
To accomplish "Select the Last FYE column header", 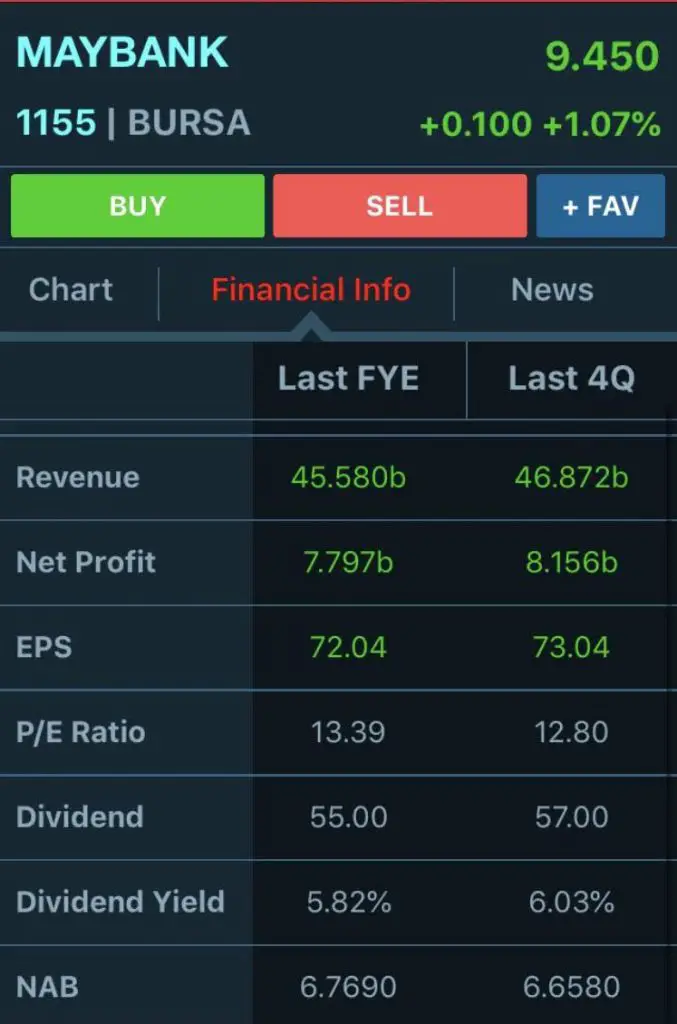I will [349, 378].
